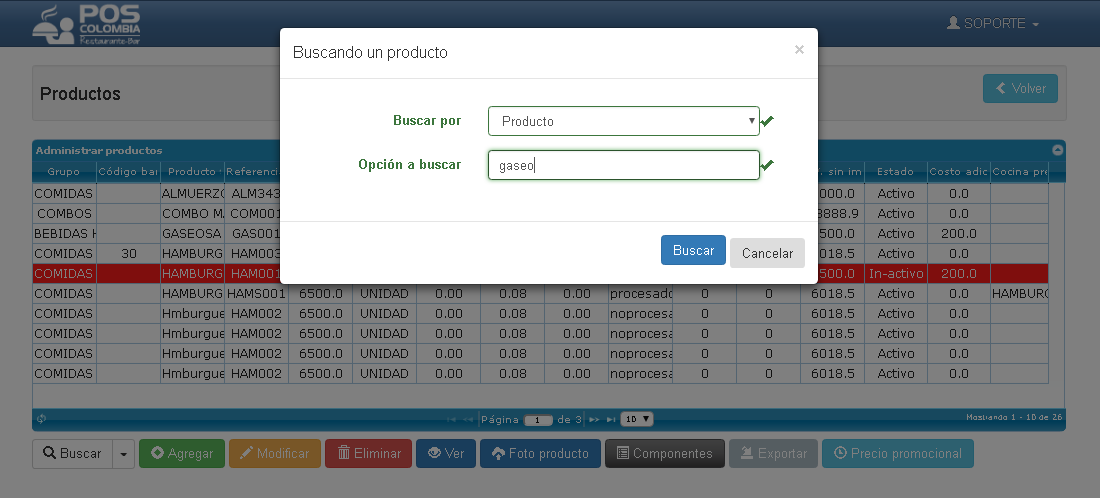This screenshot has height=498, width=1100.
Task: Click the Modificar button
Action: pyautogui.click(x=274, y=454)
